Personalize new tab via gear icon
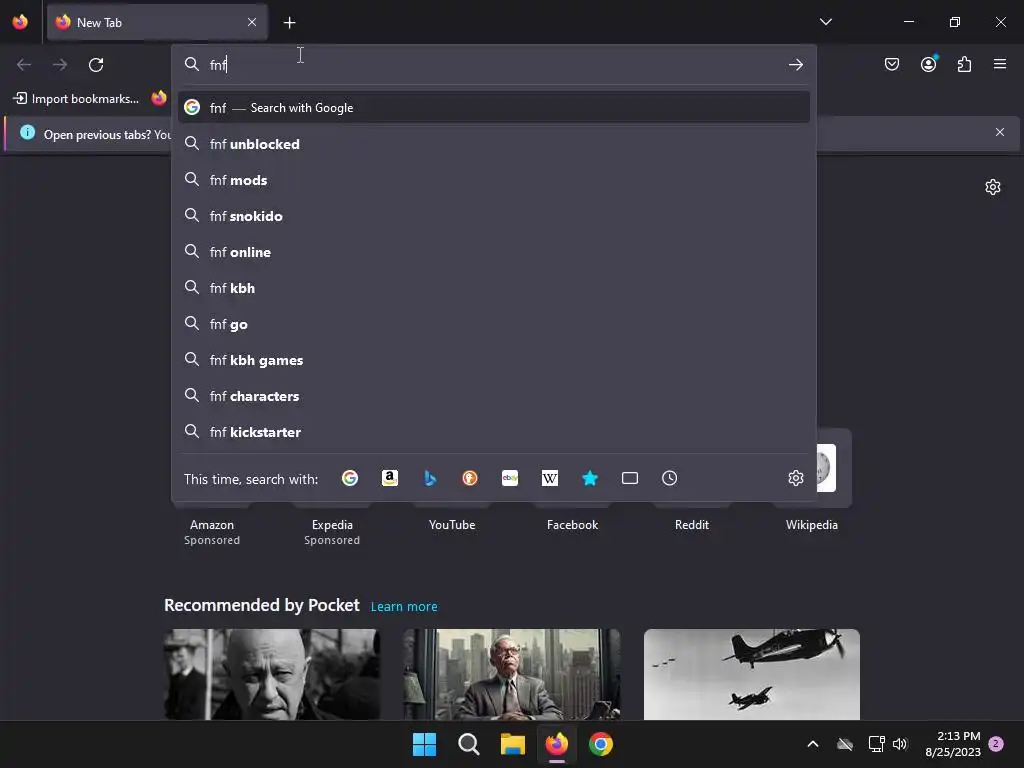 (993, 187)
